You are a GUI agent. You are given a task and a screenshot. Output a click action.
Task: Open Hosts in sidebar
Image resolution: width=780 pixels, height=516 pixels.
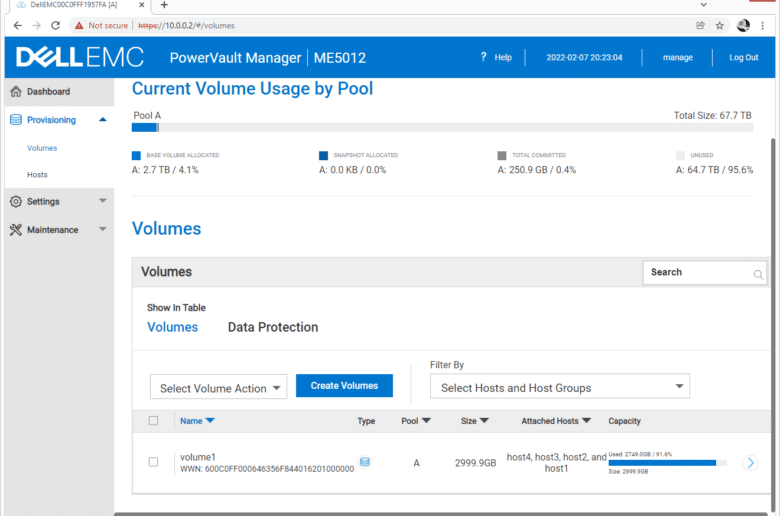click(x=37, y=175)
